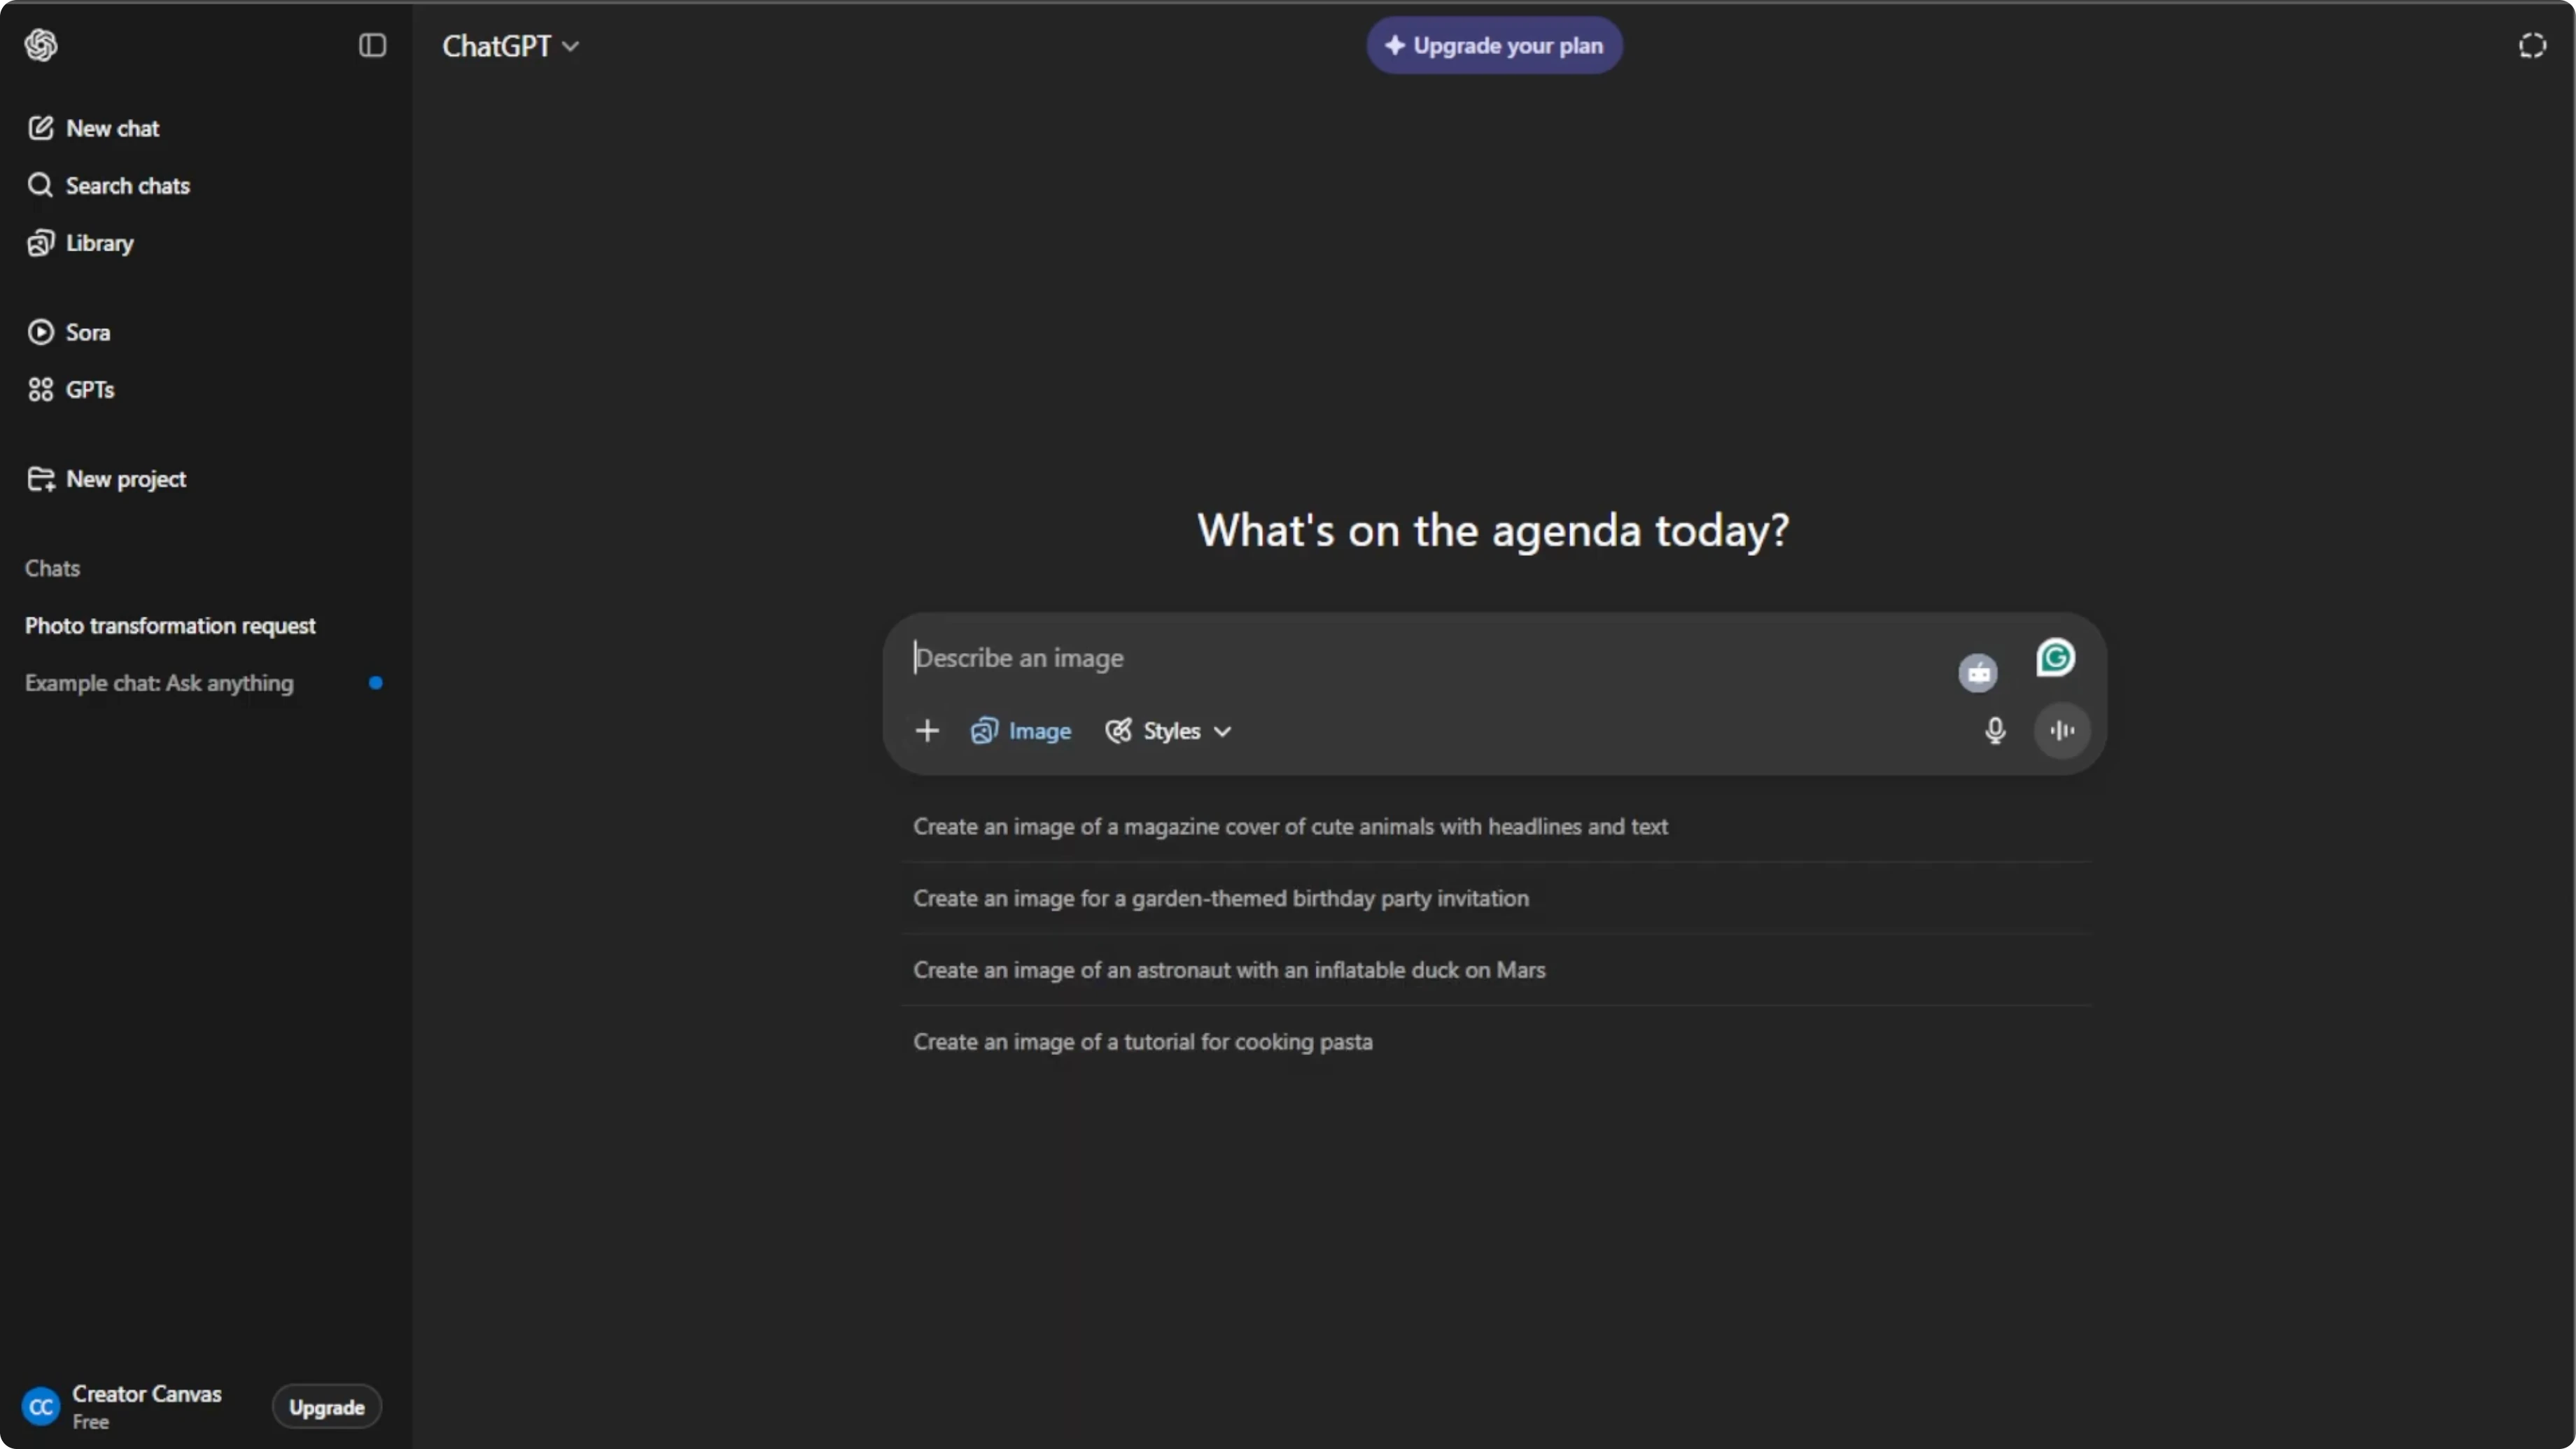Click the GPTs grid icon
Screen dimensions: 2576x1449
point(40,389)
